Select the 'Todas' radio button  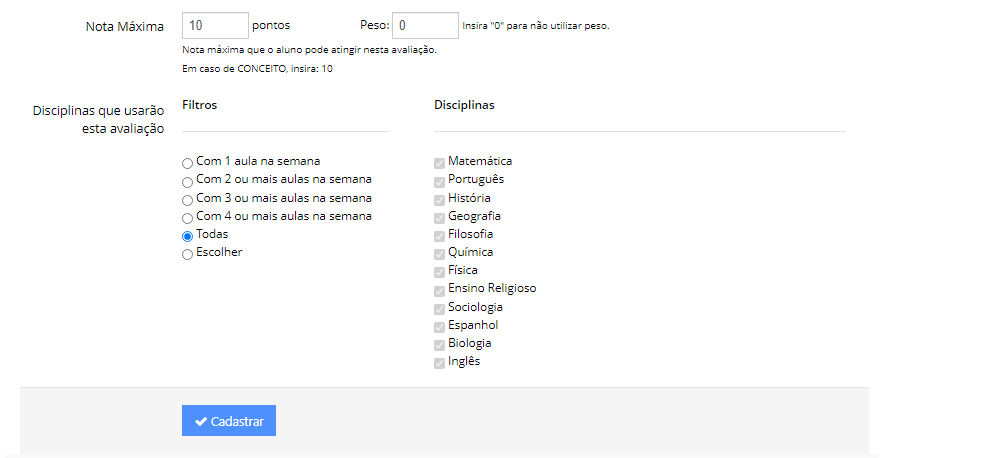point(187,236)
